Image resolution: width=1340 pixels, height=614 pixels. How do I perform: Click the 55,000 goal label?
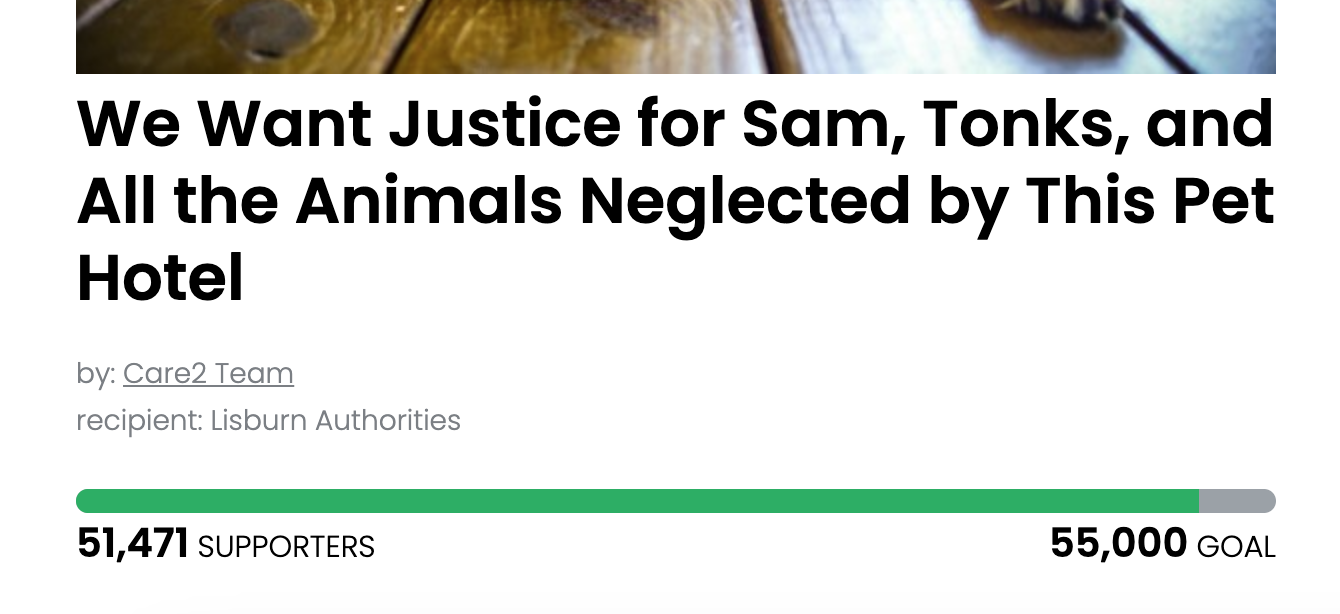[1117, 543]
